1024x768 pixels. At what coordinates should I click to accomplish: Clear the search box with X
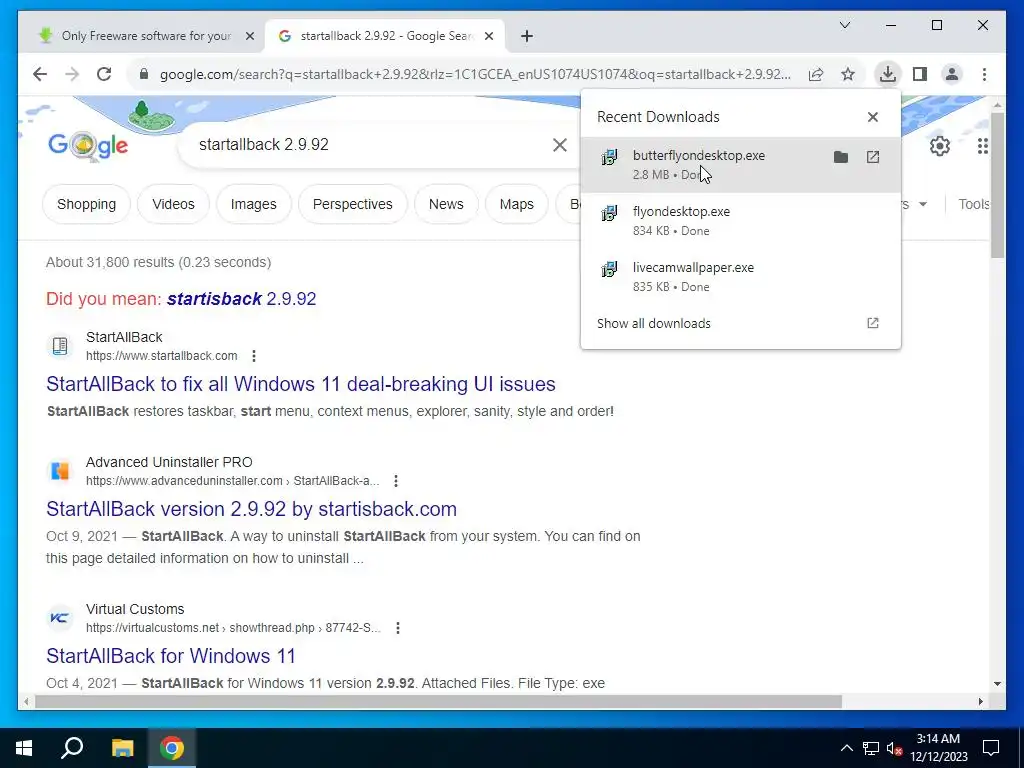(x=560, y=144)
